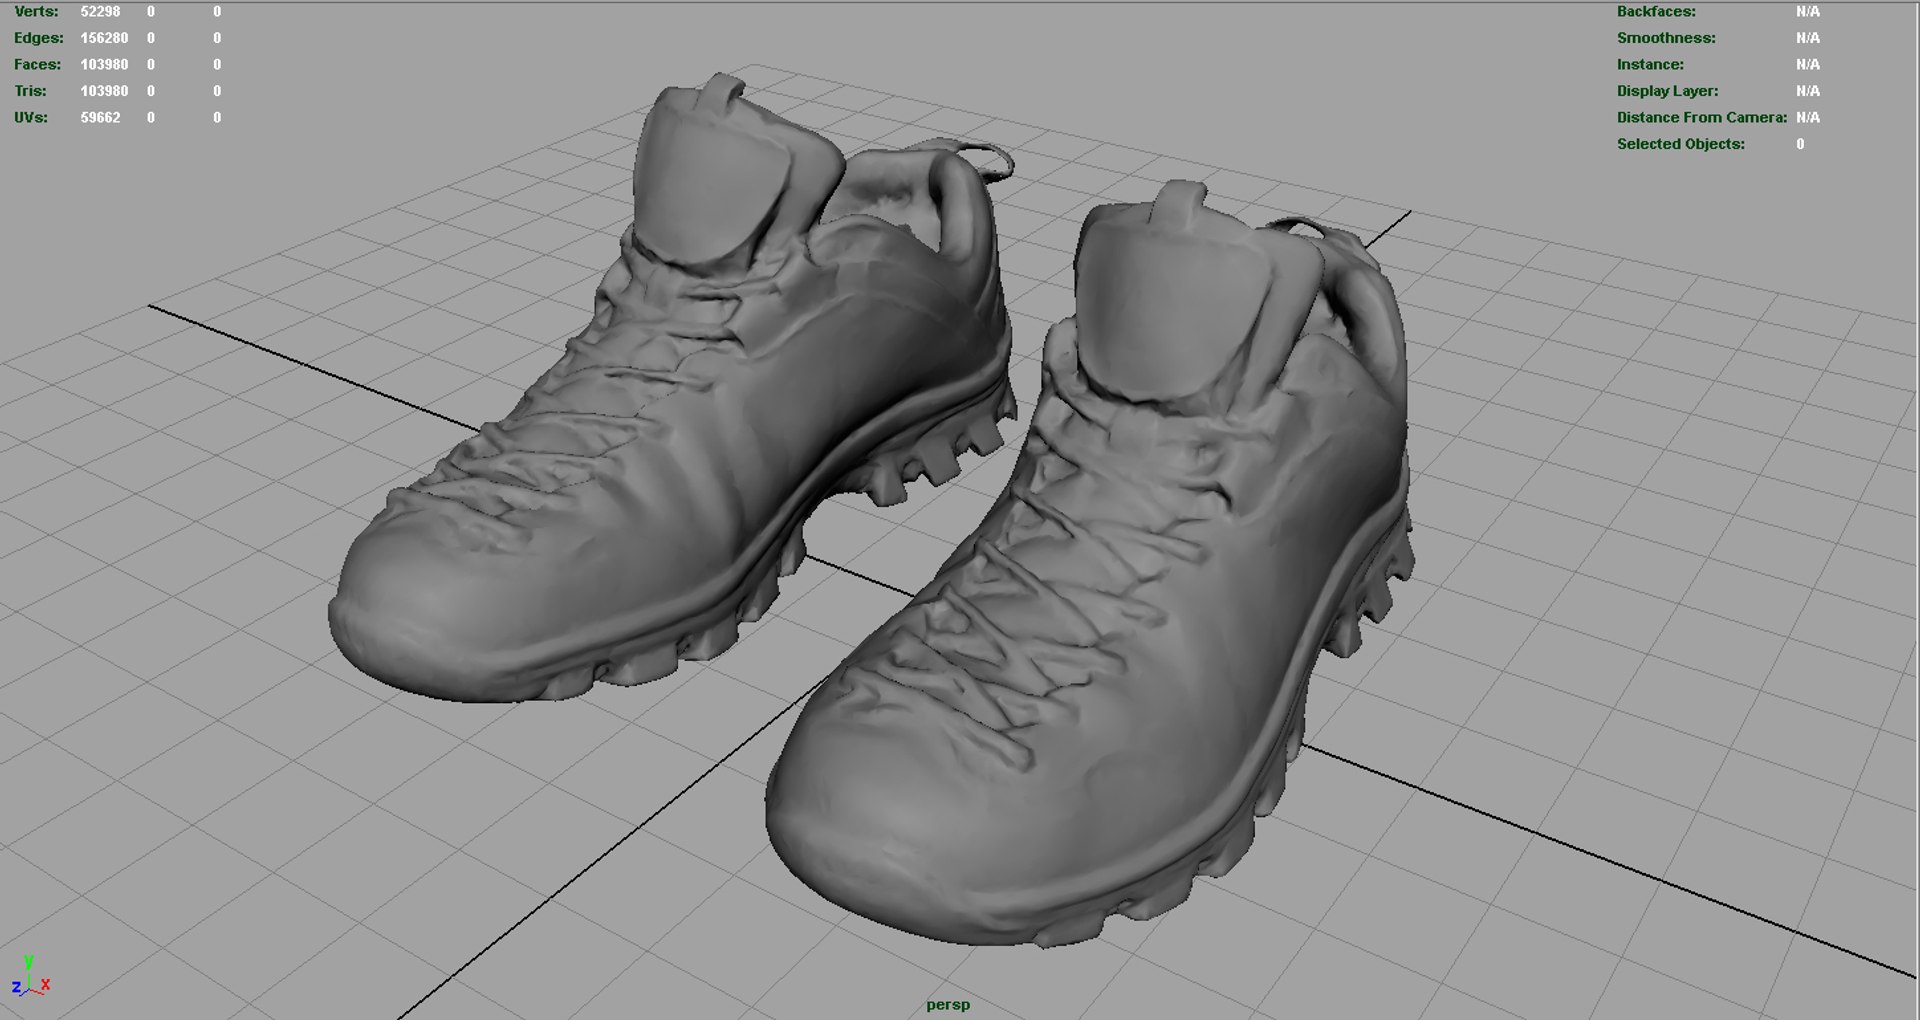Click the vertex count value 52298
Screen dimensions: 1920x1020
[x=100, y=11]
